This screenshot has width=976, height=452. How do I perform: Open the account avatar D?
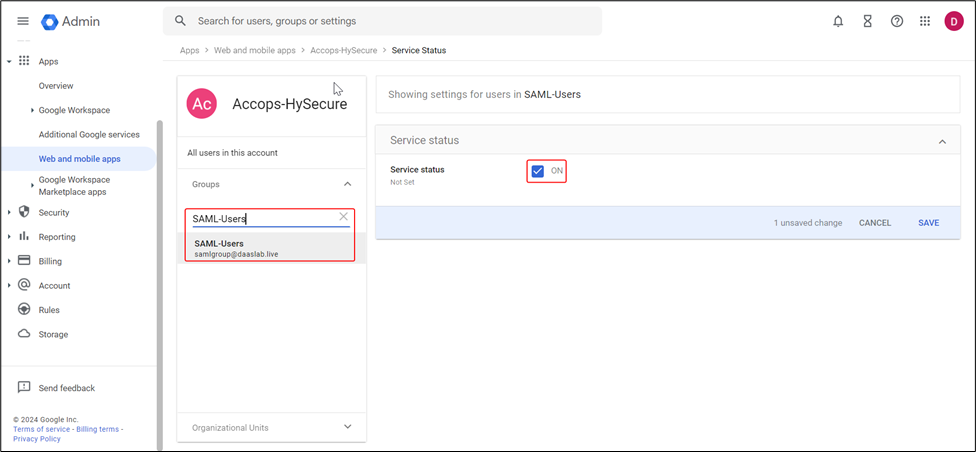(953, 21)
